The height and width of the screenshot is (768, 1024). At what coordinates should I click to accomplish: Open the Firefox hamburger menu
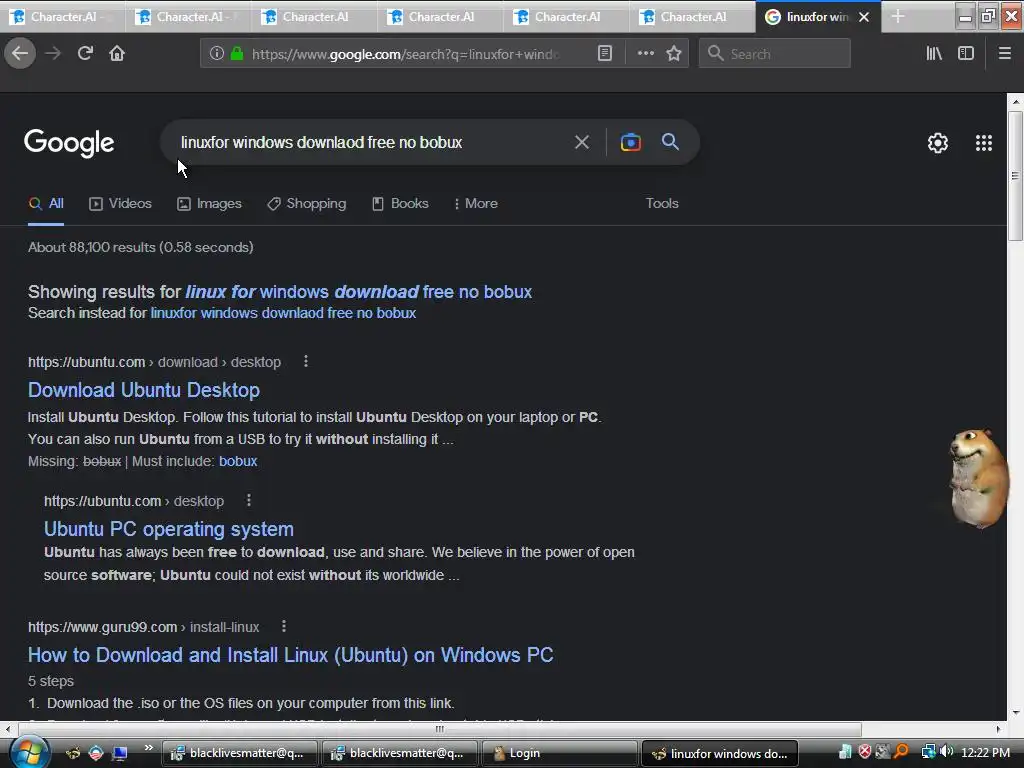(1005, 54)
